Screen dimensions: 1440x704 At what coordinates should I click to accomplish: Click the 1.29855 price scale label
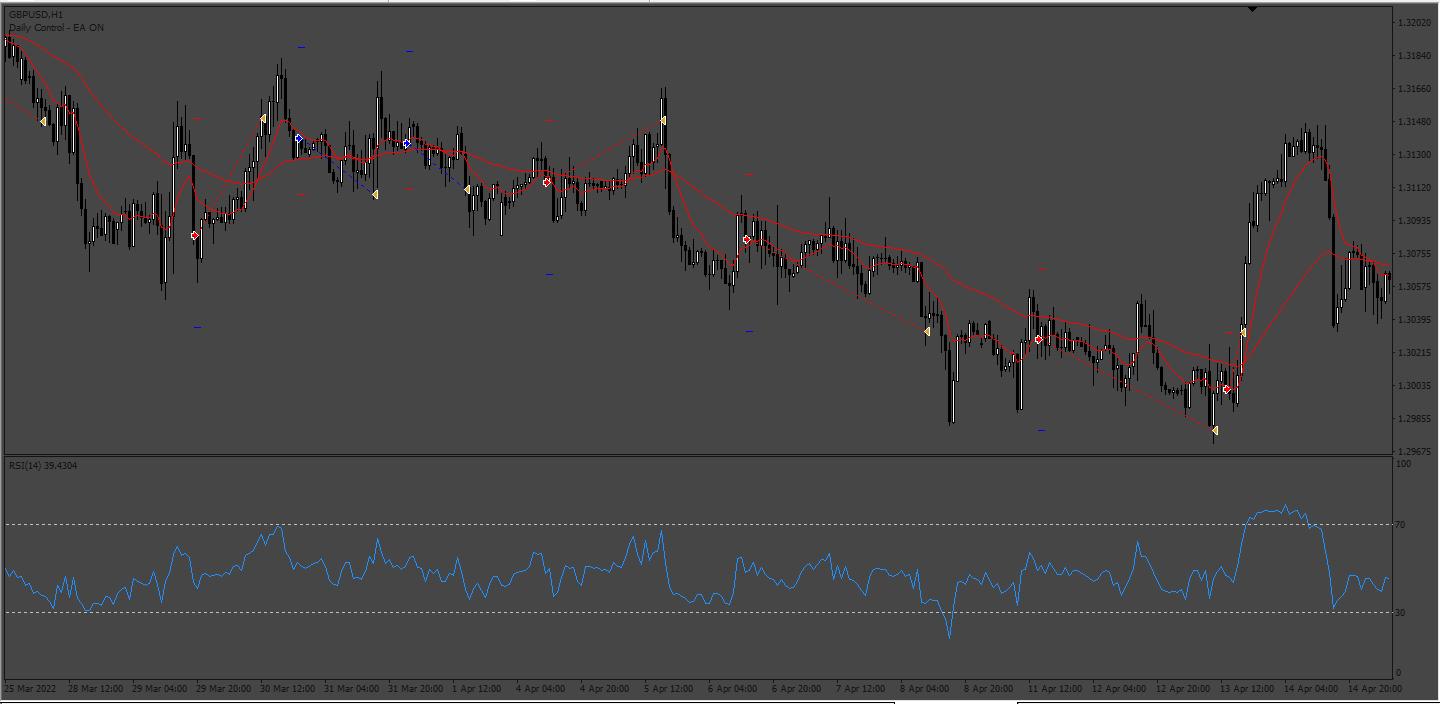coord(1416,419)
